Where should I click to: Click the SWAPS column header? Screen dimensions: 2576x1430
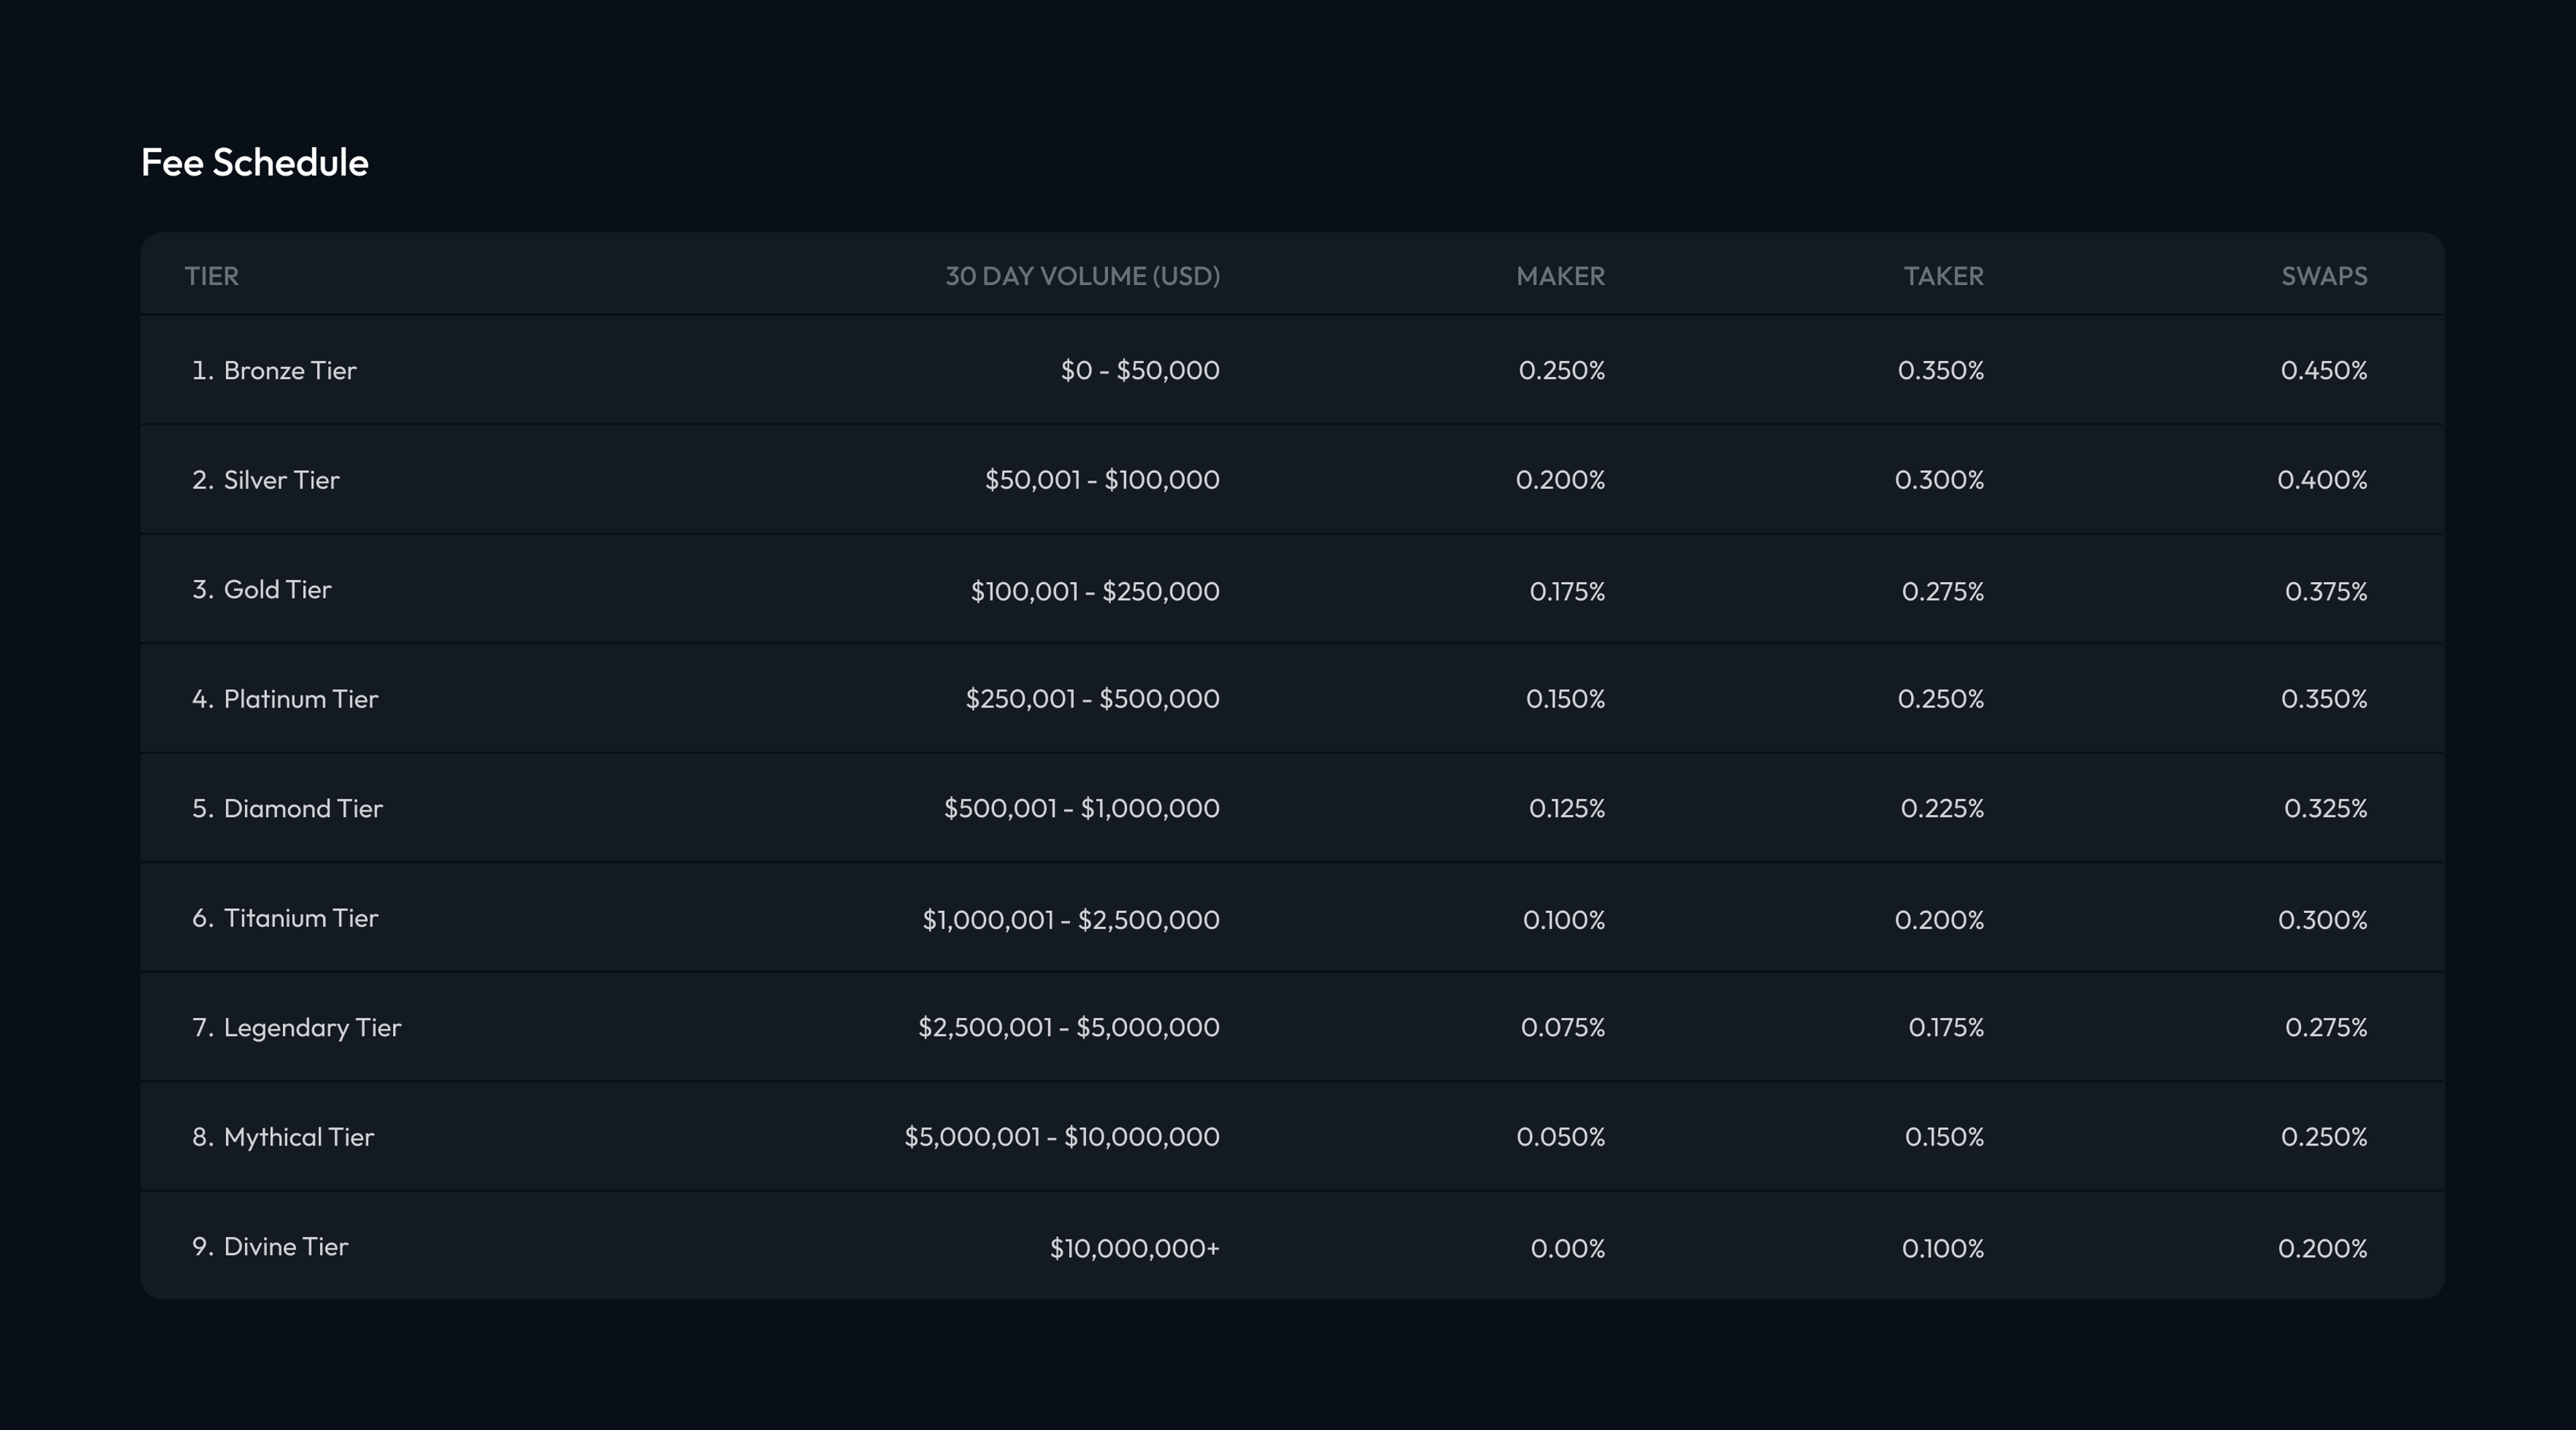tap(2323, 276)
